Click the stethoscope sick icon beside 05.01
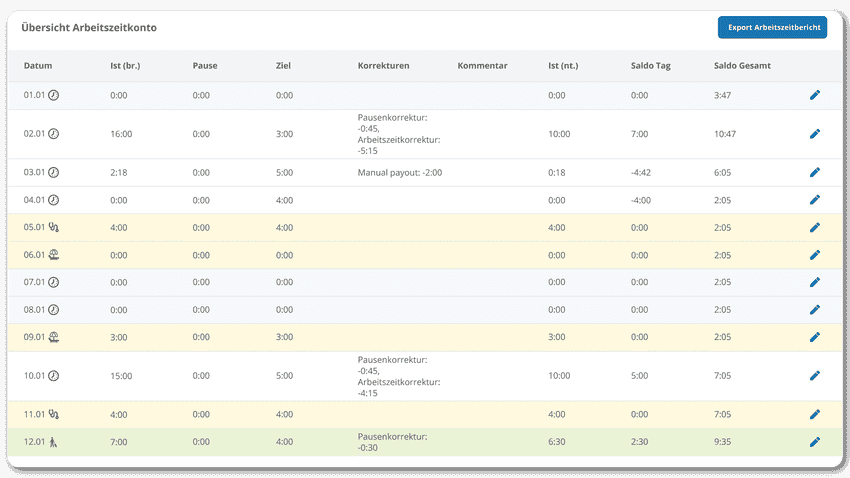 [53, 228]
